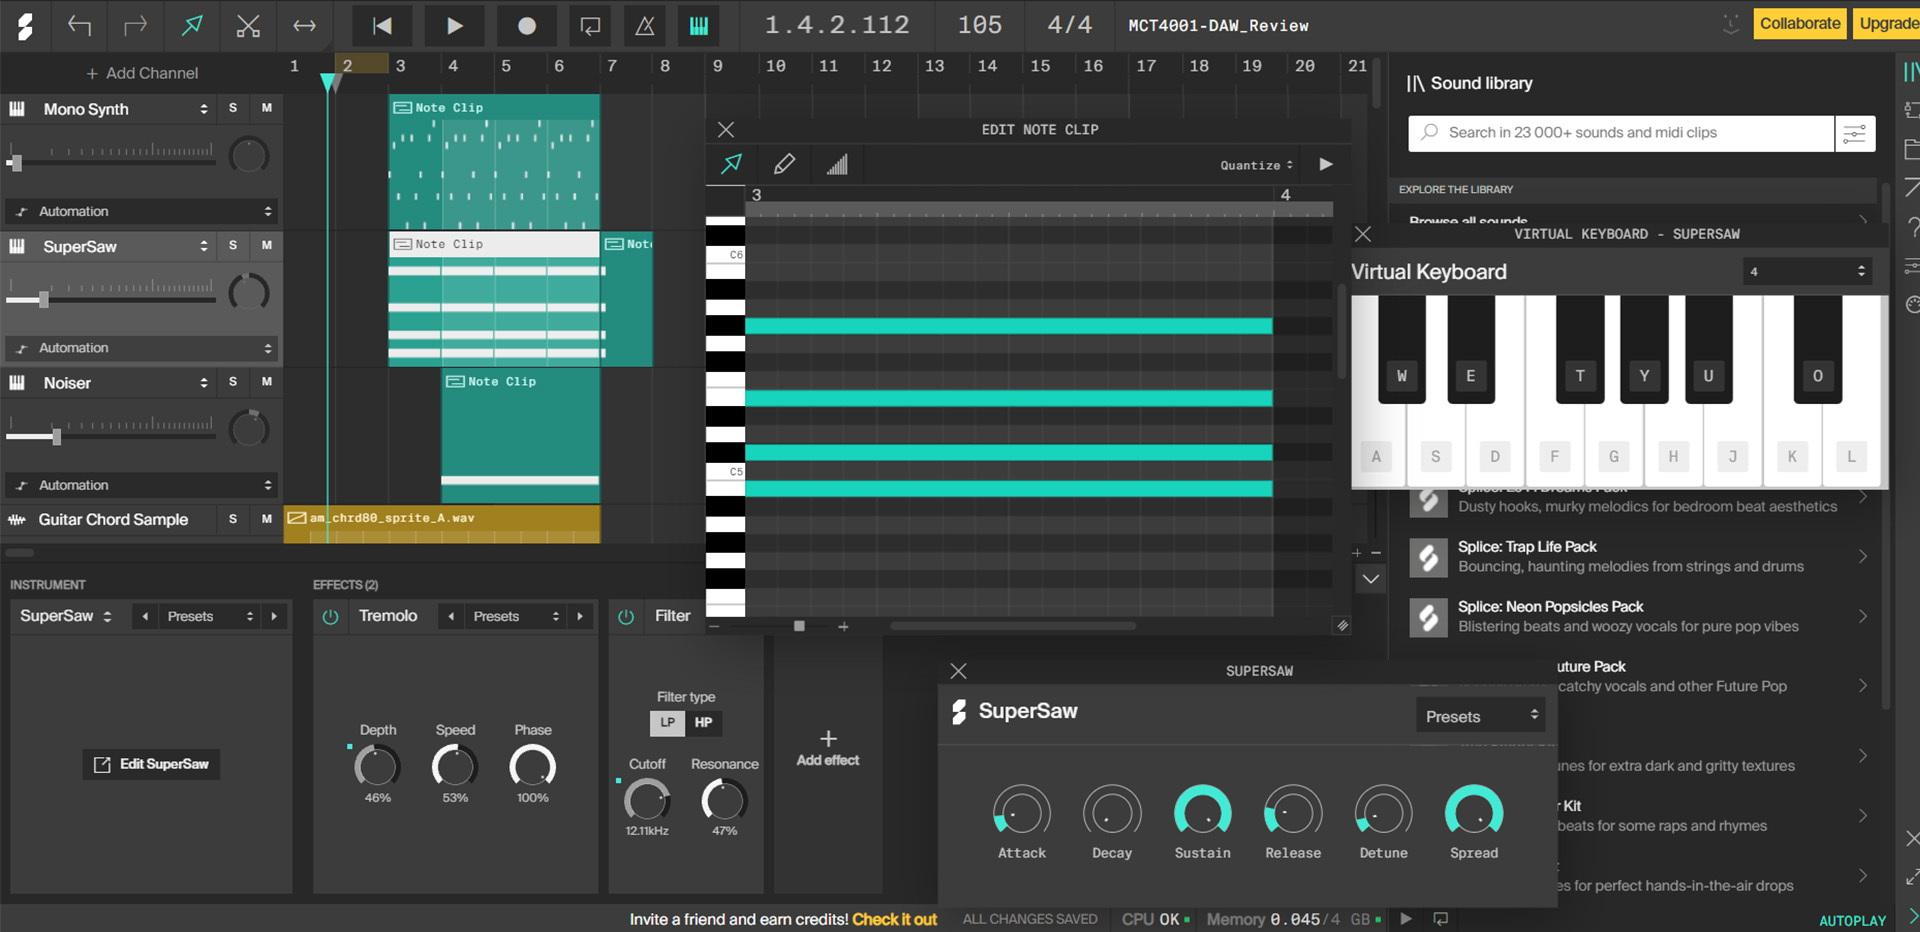Click the undo arrow icon

[x=79, y=25]
